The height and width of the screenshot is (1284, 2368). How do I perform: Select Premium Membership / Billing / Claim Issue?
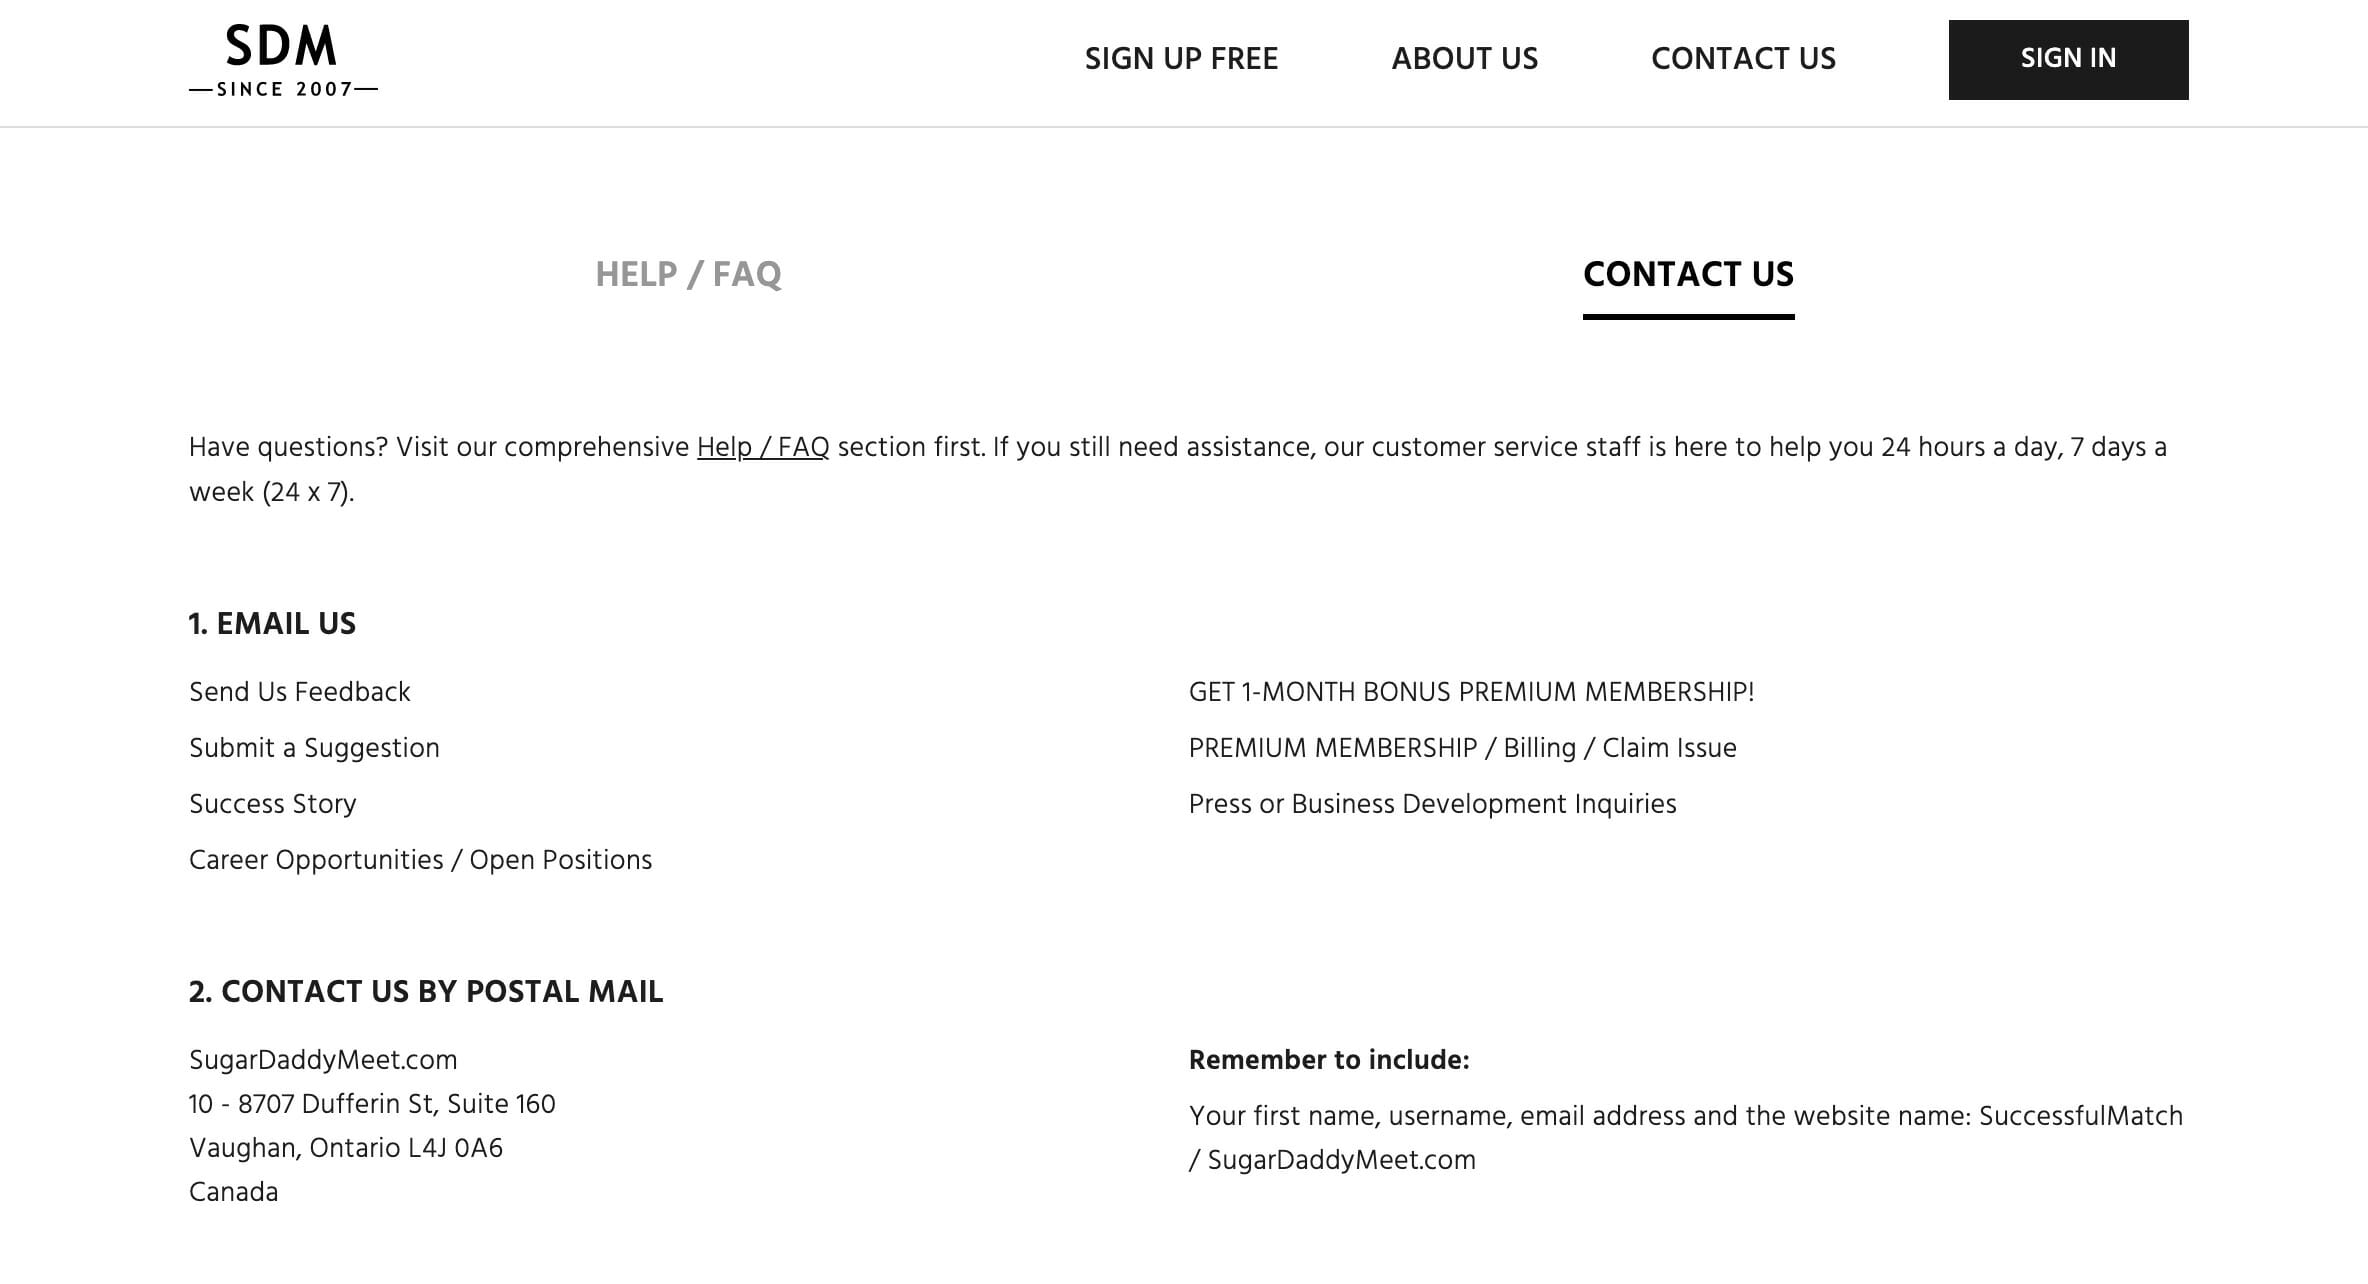coord(1462,748)
